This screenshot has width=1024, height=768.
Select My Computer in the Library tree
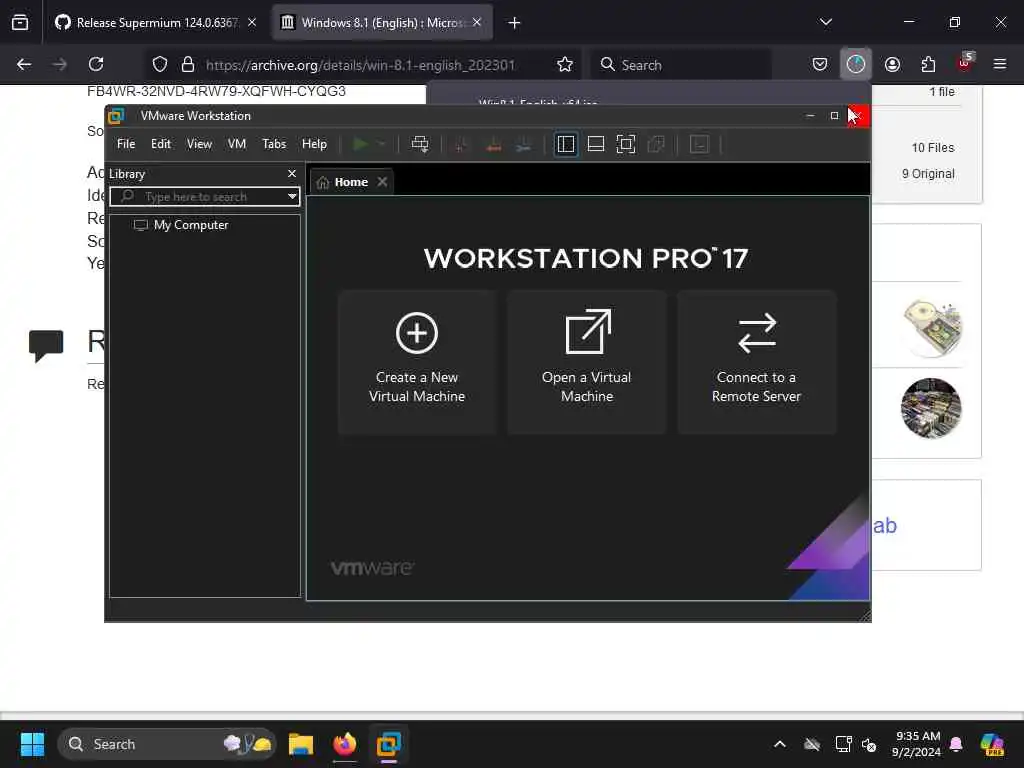tap(191, 225)
